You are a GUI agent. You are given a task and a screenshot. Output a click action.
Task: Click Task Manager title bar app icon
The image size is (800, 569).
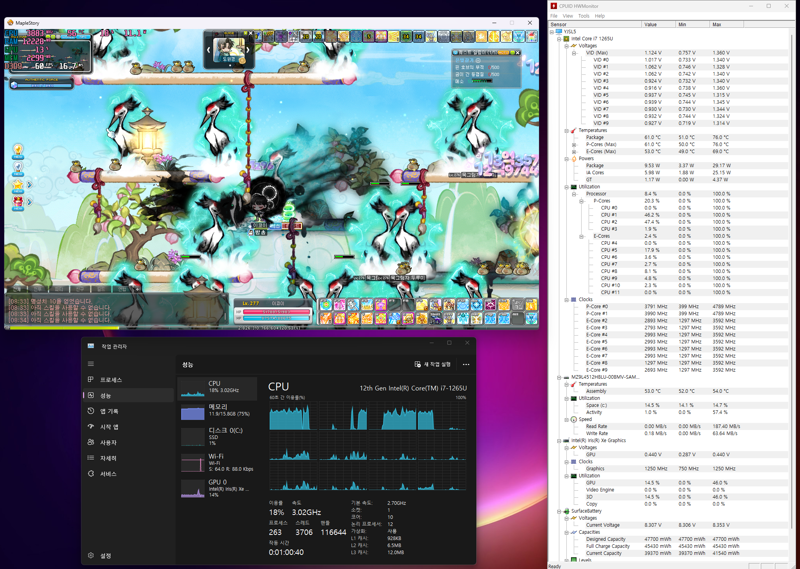tap(91, 346)
